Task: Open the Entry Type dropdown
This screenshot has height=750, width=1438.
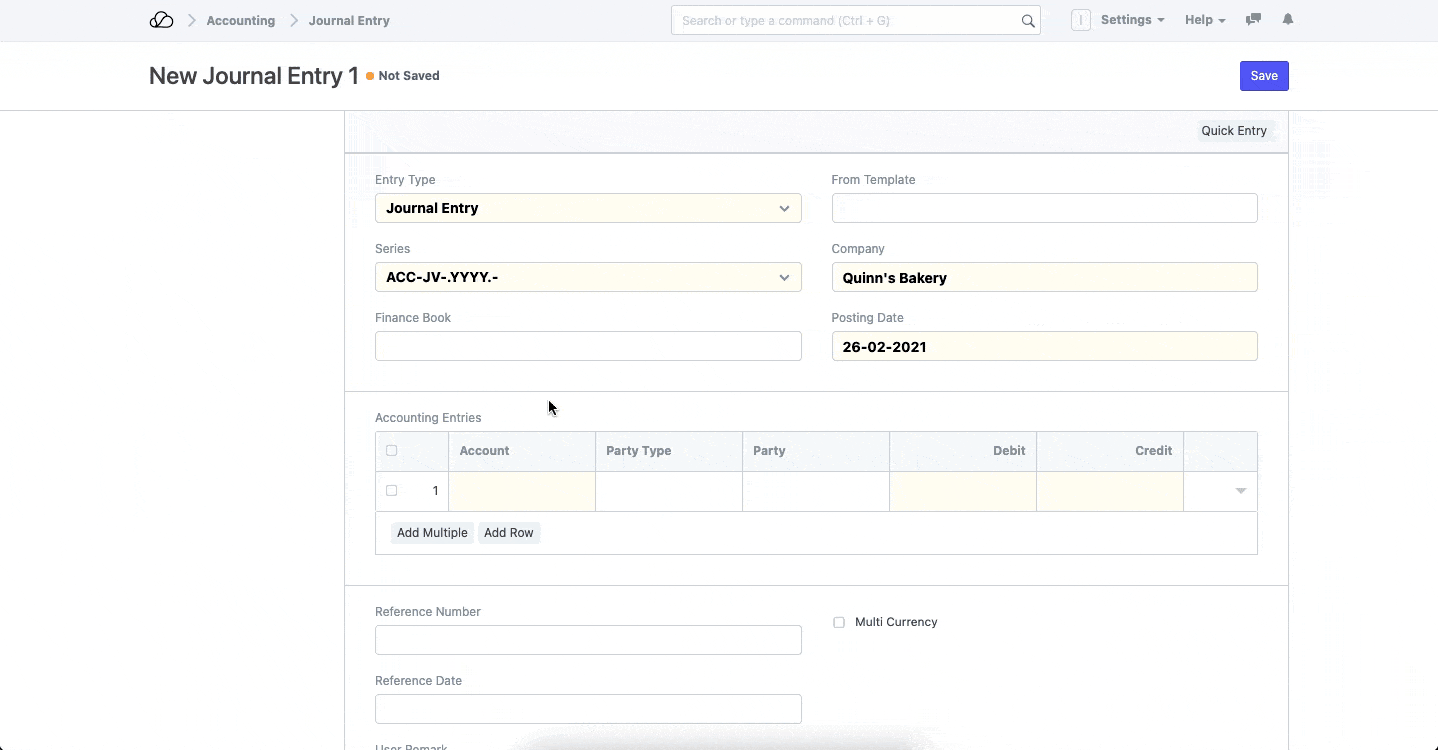Action: coord(588,208)
